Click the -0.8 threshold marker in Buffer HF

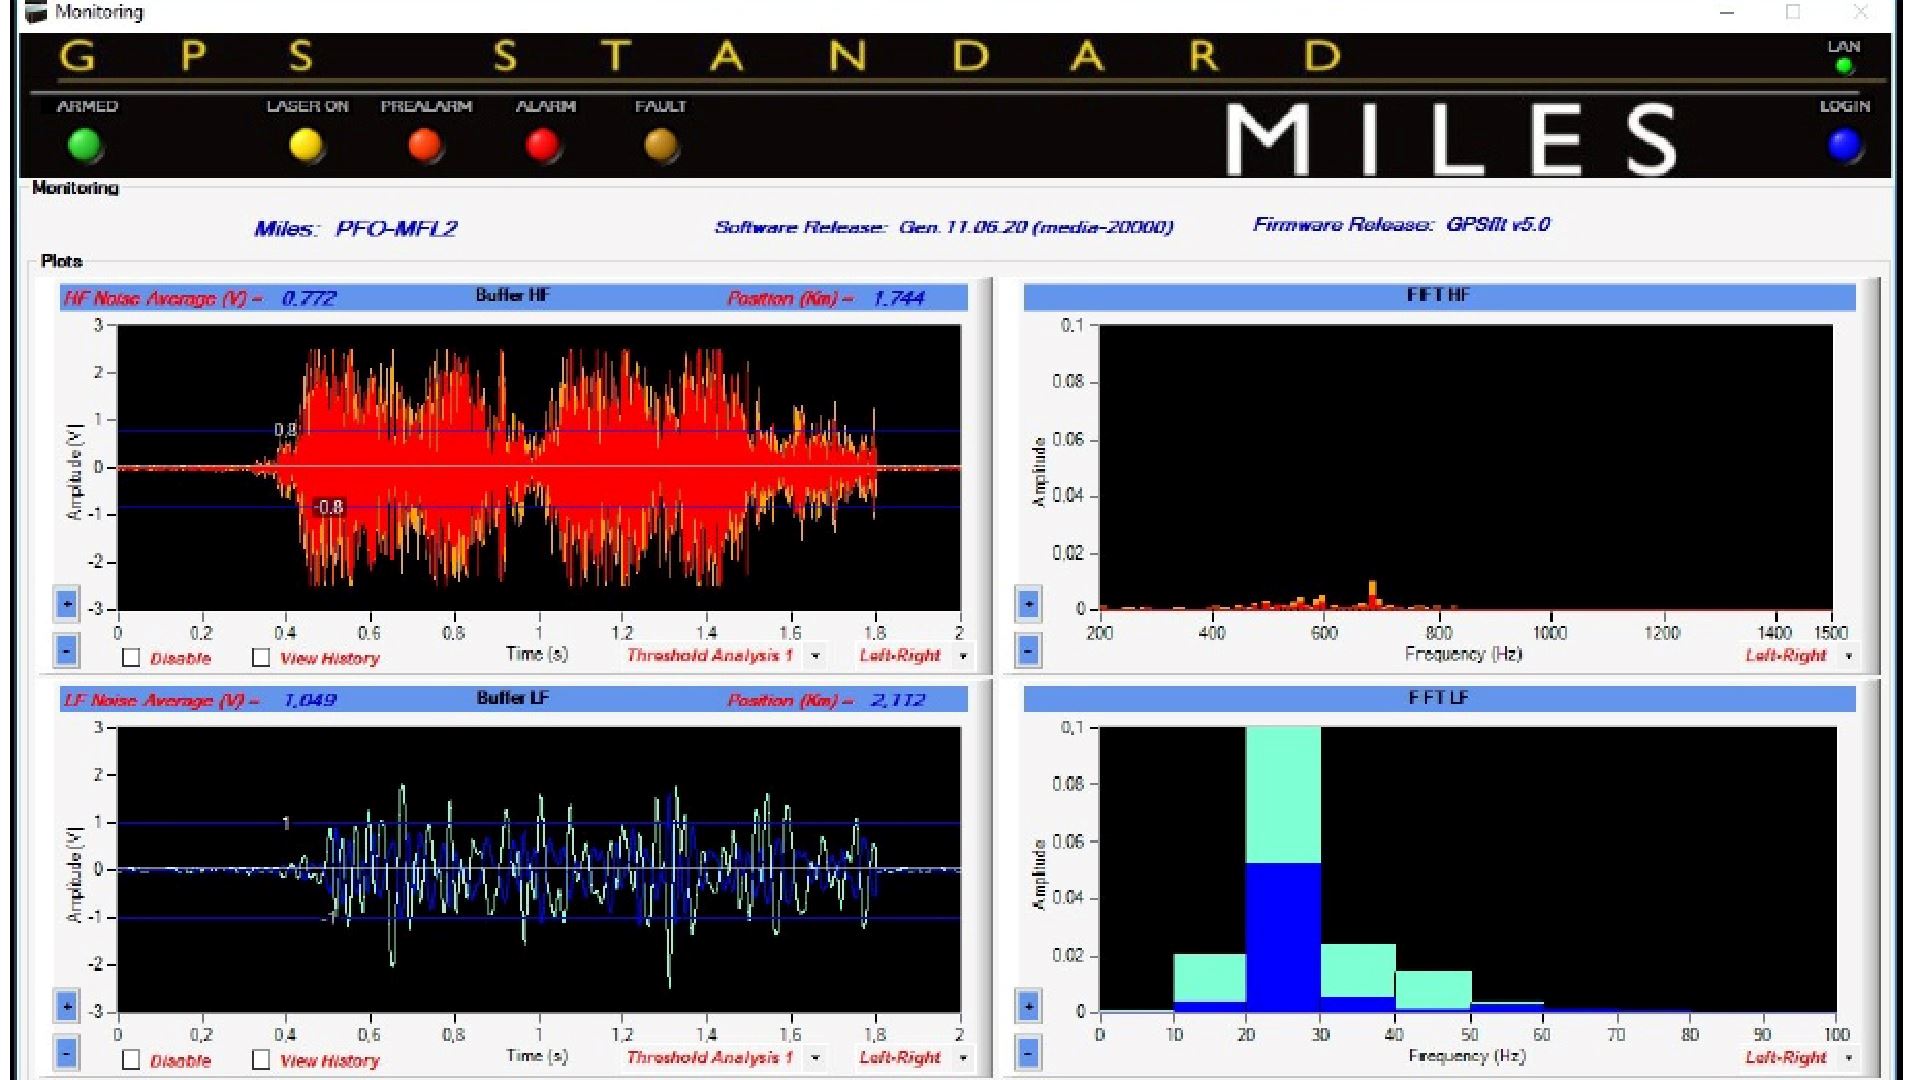pos(327,507)
